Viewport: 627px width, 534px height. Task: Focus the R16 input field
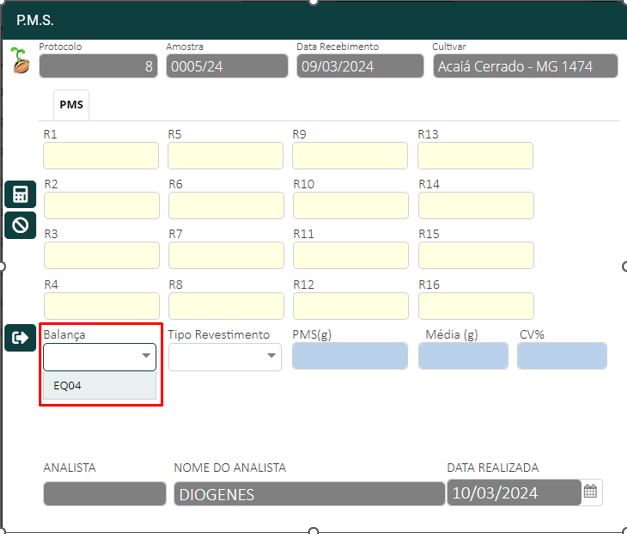(x=475, y=306)
